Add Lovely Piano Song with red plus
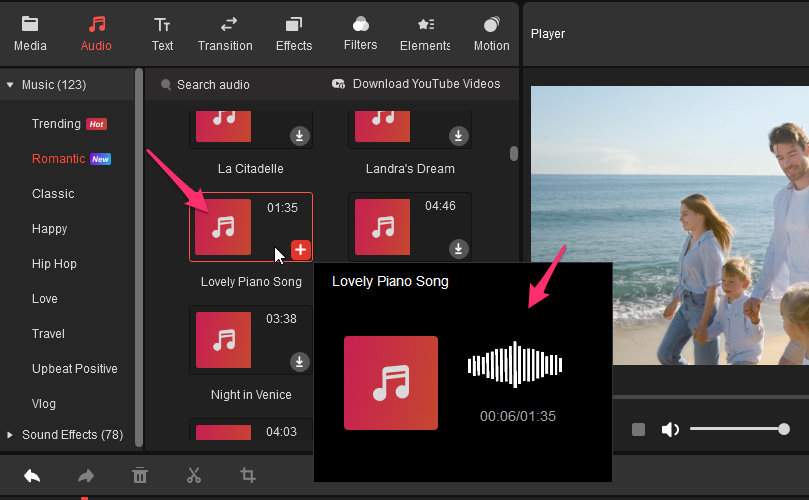This screenshot has height=500, width=809. 301,250
